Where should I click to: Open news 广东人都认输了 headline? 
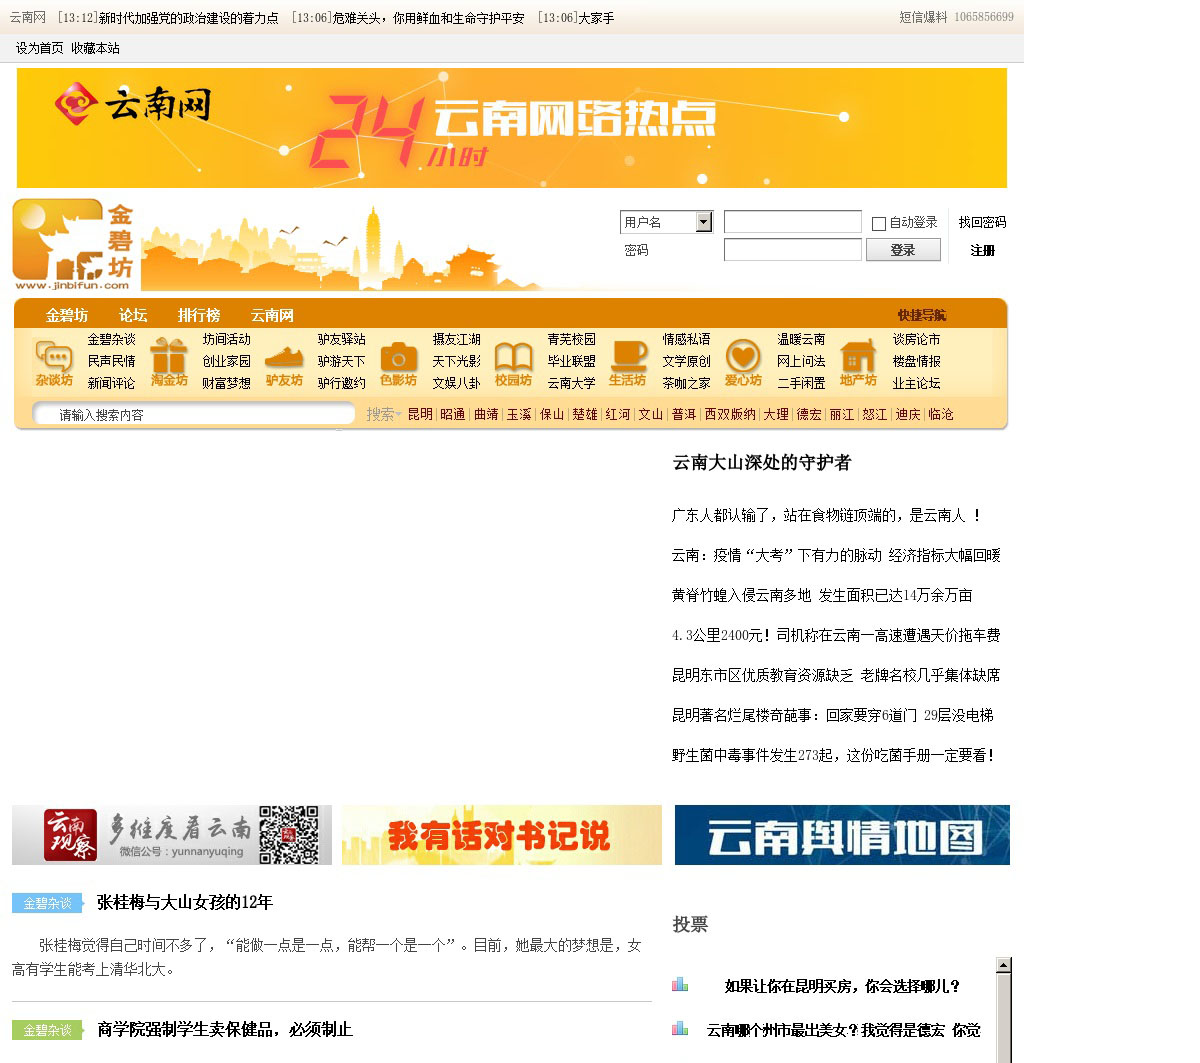coord(826,515)
